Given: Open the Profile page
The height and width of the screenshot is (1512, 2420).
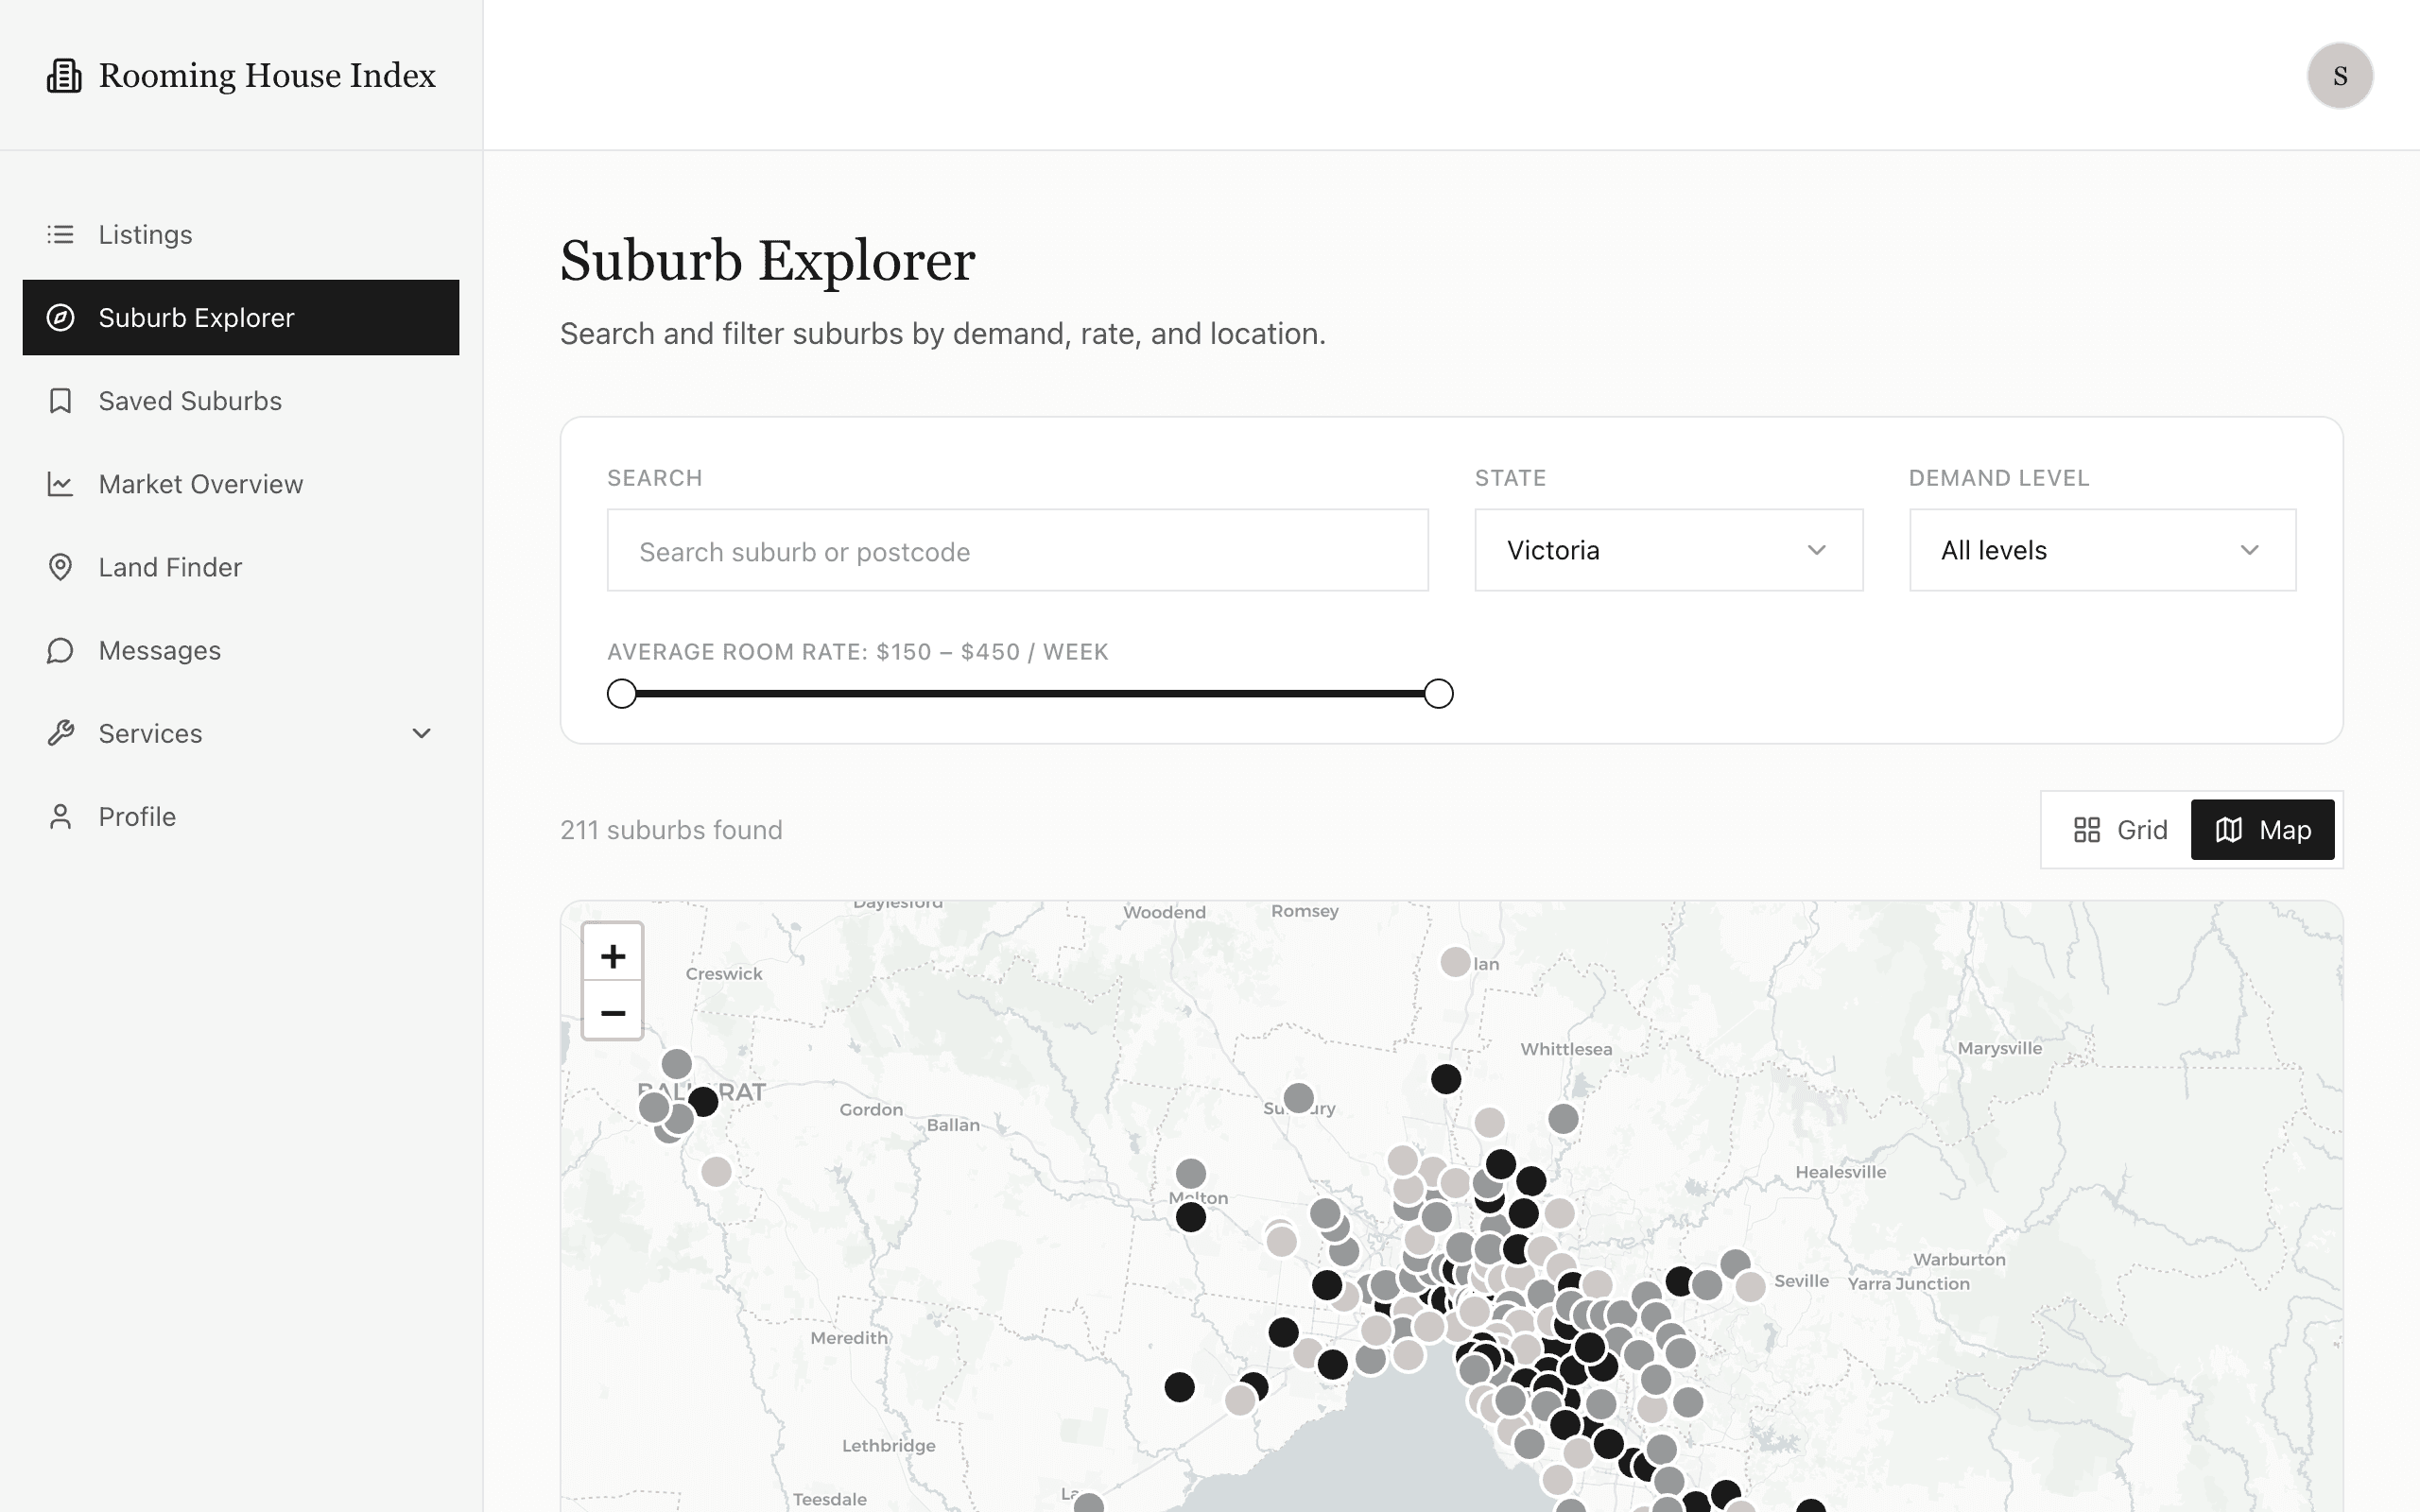Looking at the screenshot, I should pos(241,817).
